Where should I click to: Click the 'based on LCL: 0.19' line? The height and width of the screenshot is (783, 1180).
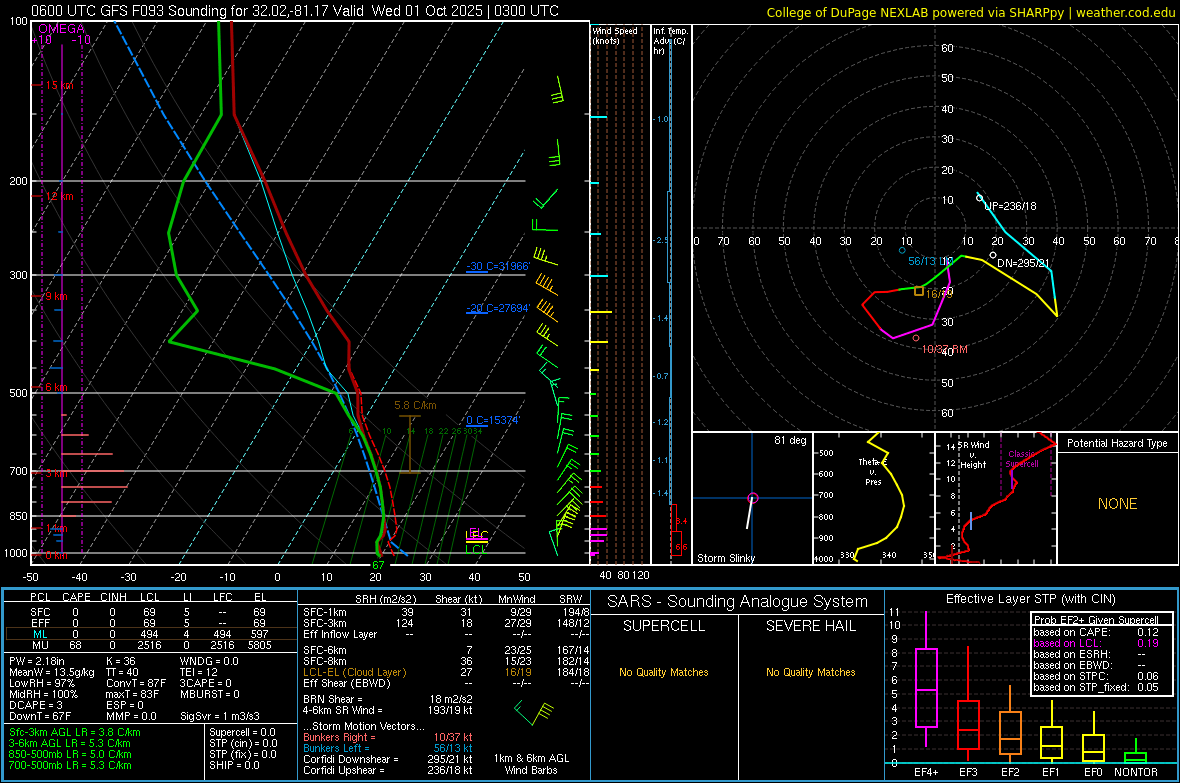coord(1096,643)
